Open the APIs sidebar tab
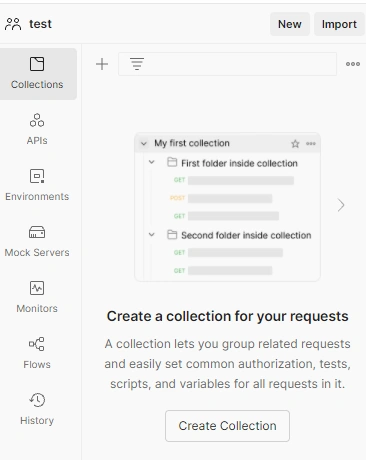366x460 pixels. click(37, 130)
